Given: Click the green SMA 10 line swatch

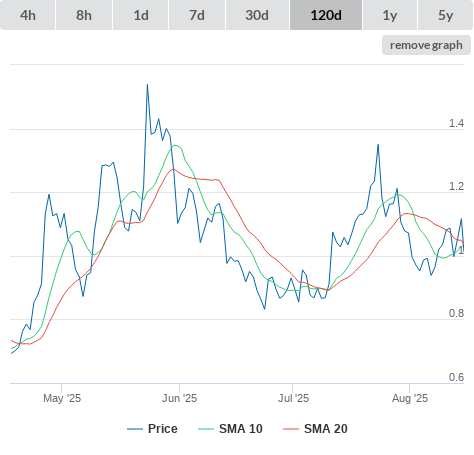Looking at the screenshot, I should click(206, 429).
